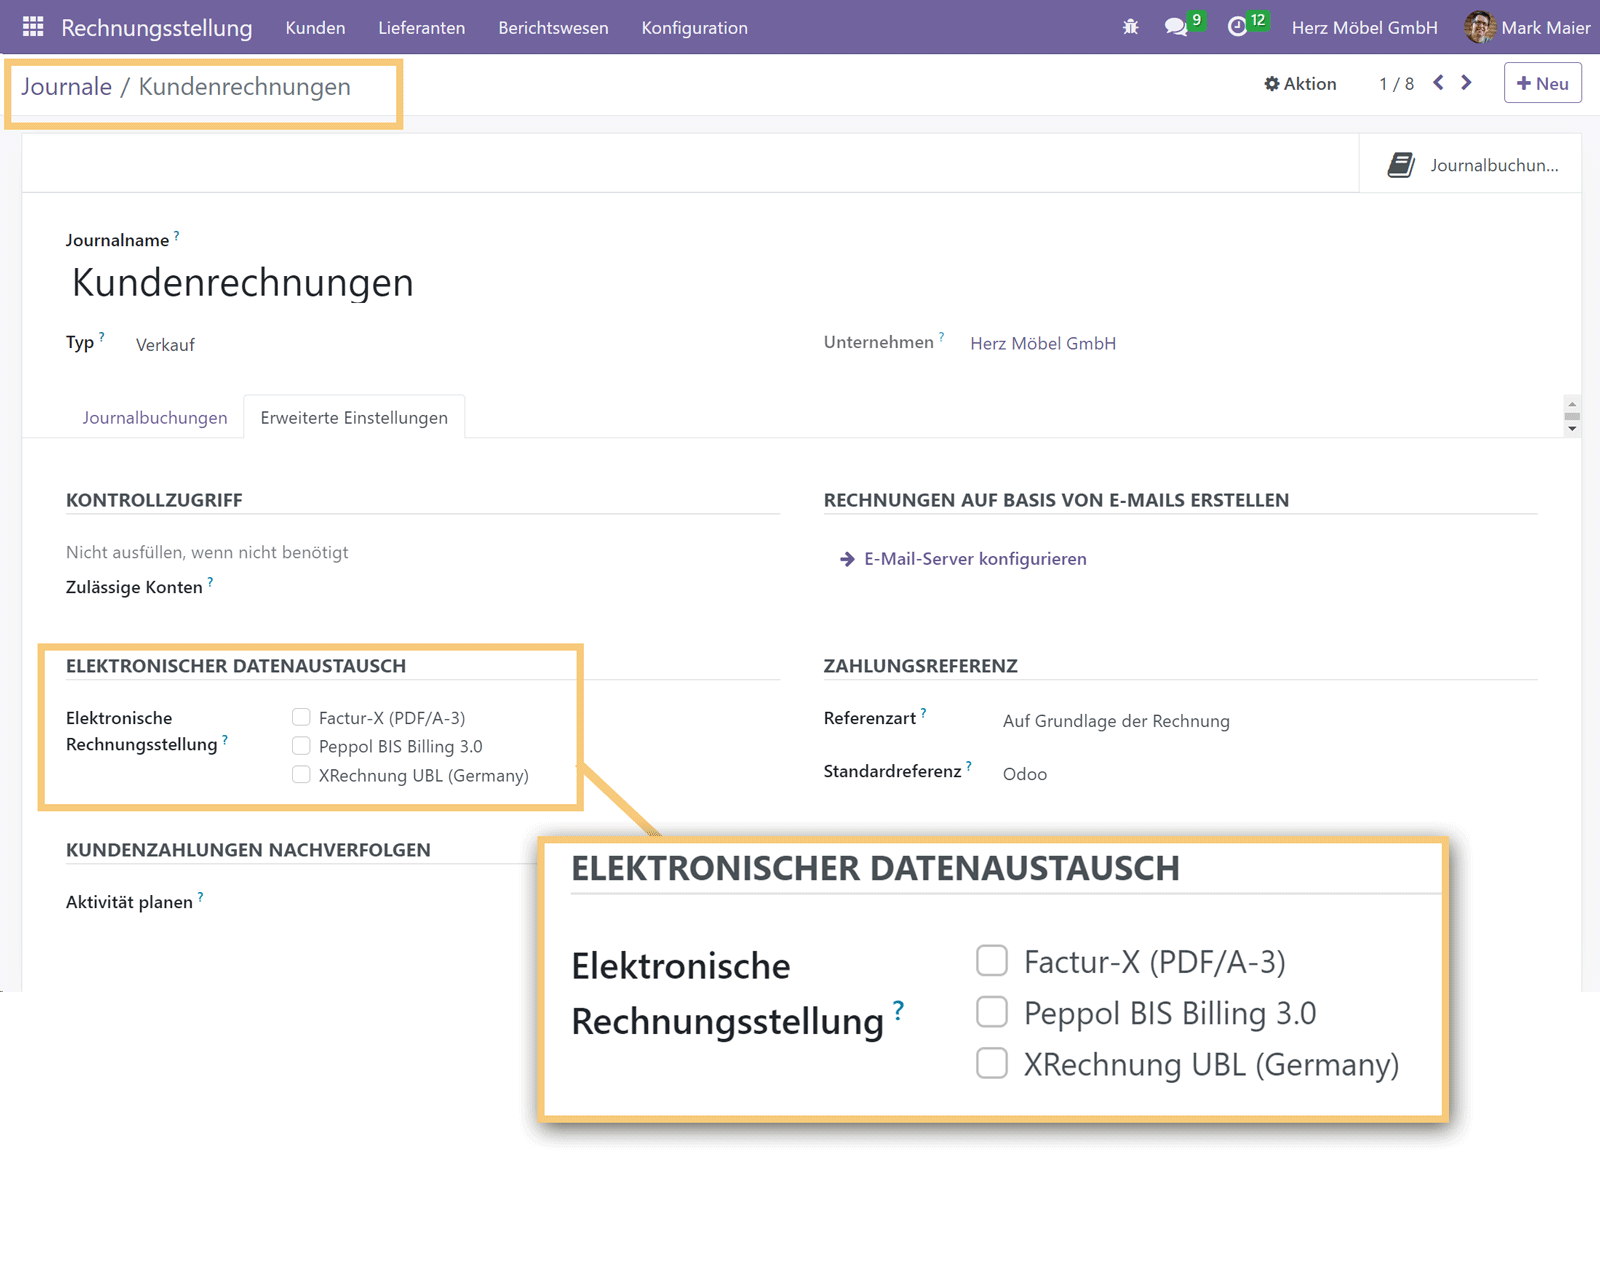
Task: Go to previous record arrow
Action: 1438,83
